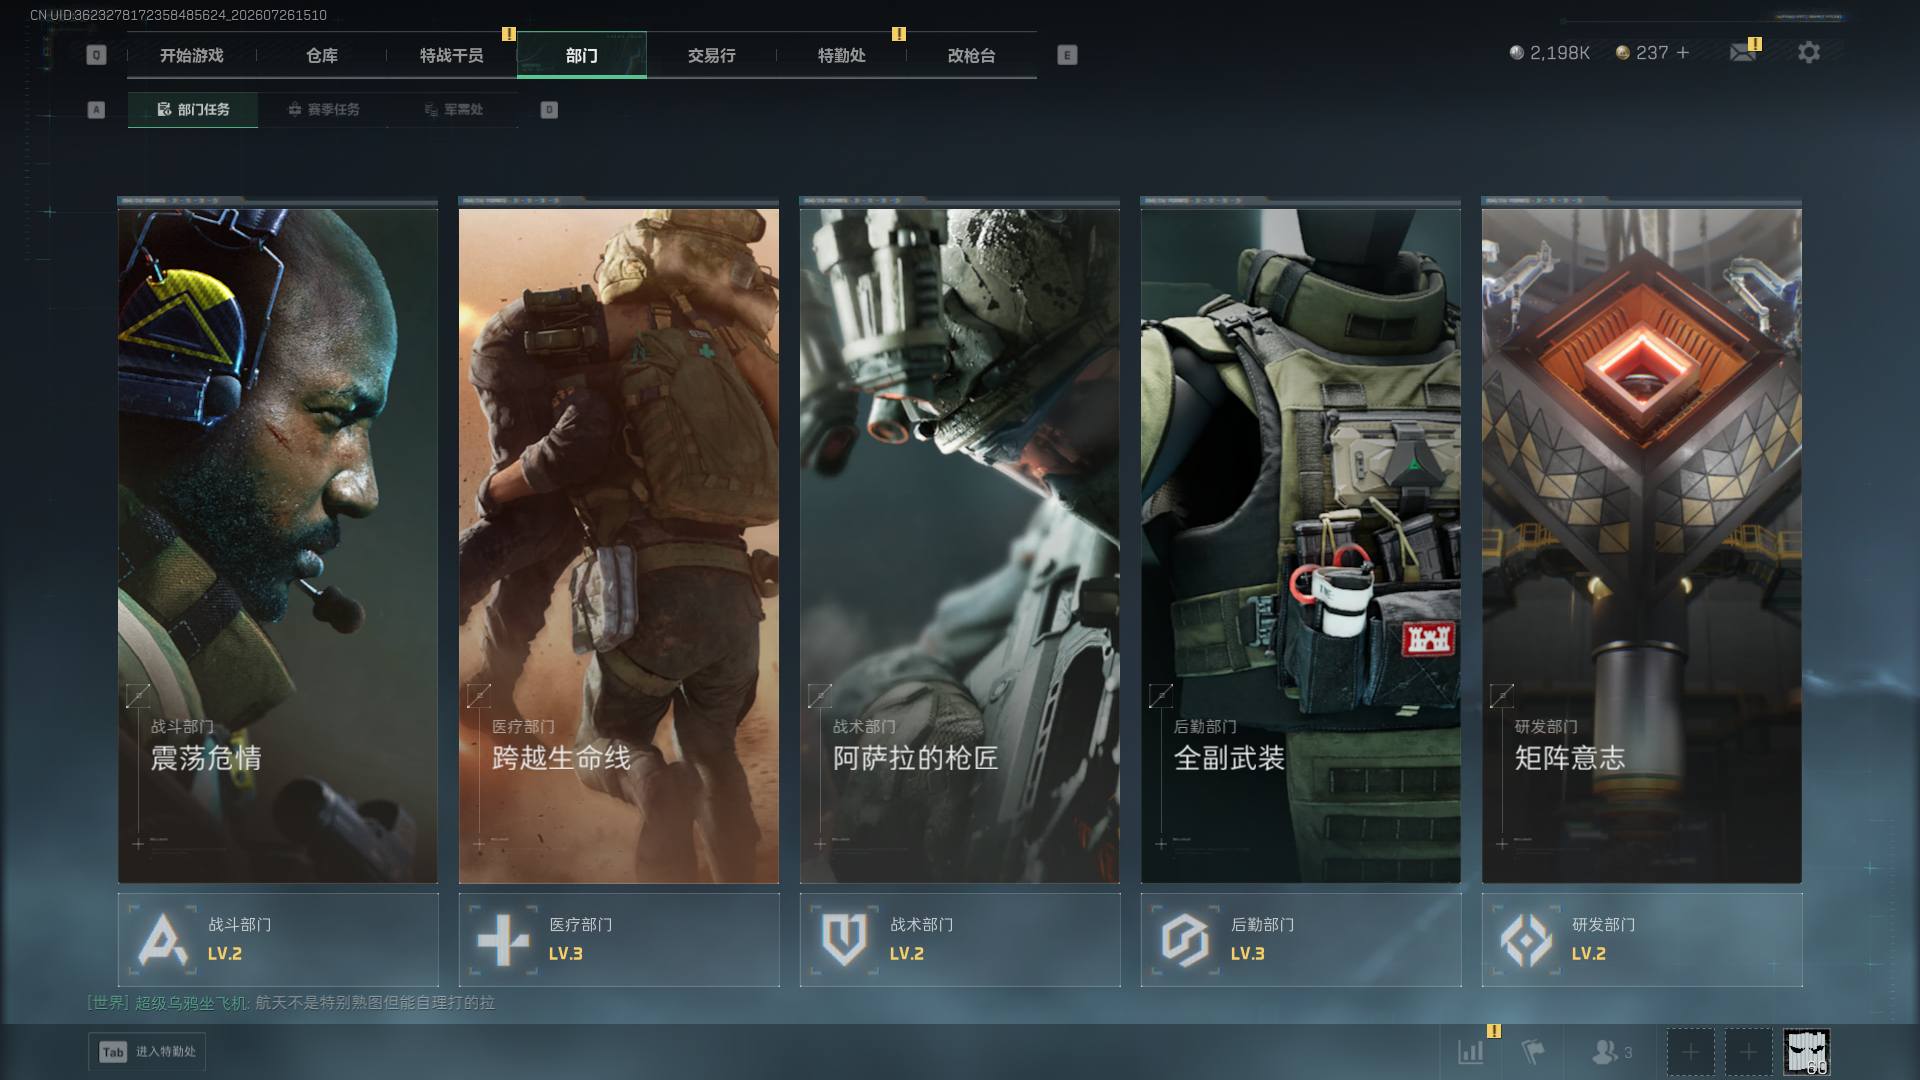Switch to the 改枪台 tab
The height and width of the screenshot is (1080, 1920).
coord(972,55)
